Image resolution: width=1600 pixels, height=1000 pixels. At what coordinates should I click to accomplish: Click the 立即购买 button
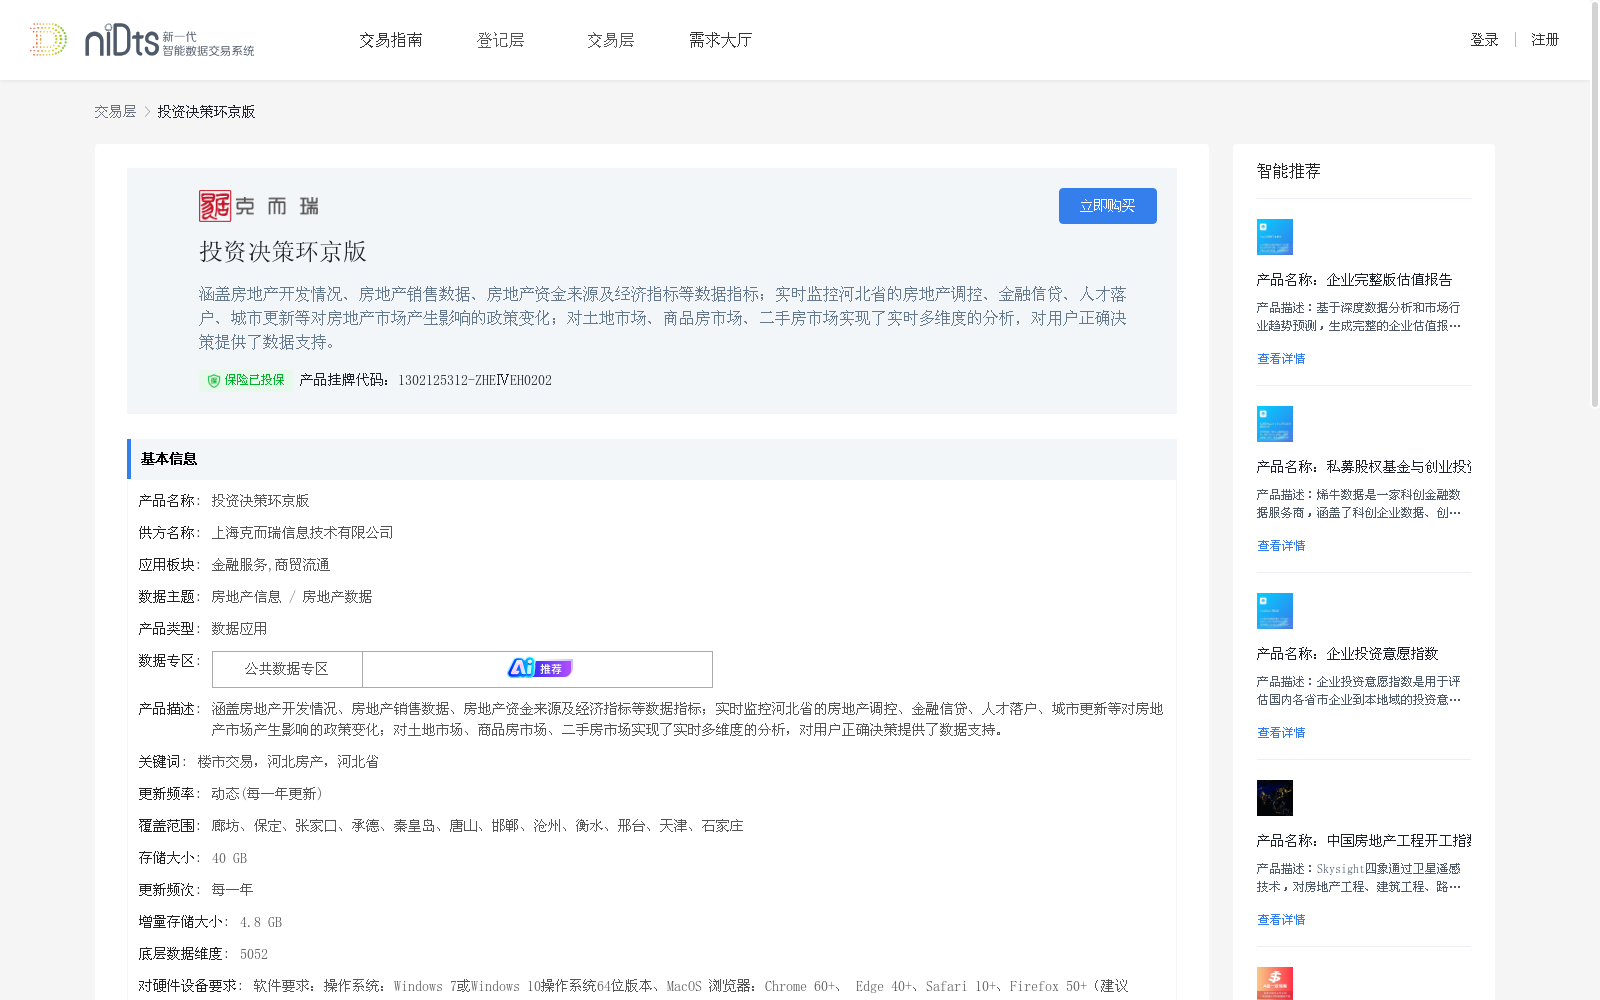(1108, 206)
